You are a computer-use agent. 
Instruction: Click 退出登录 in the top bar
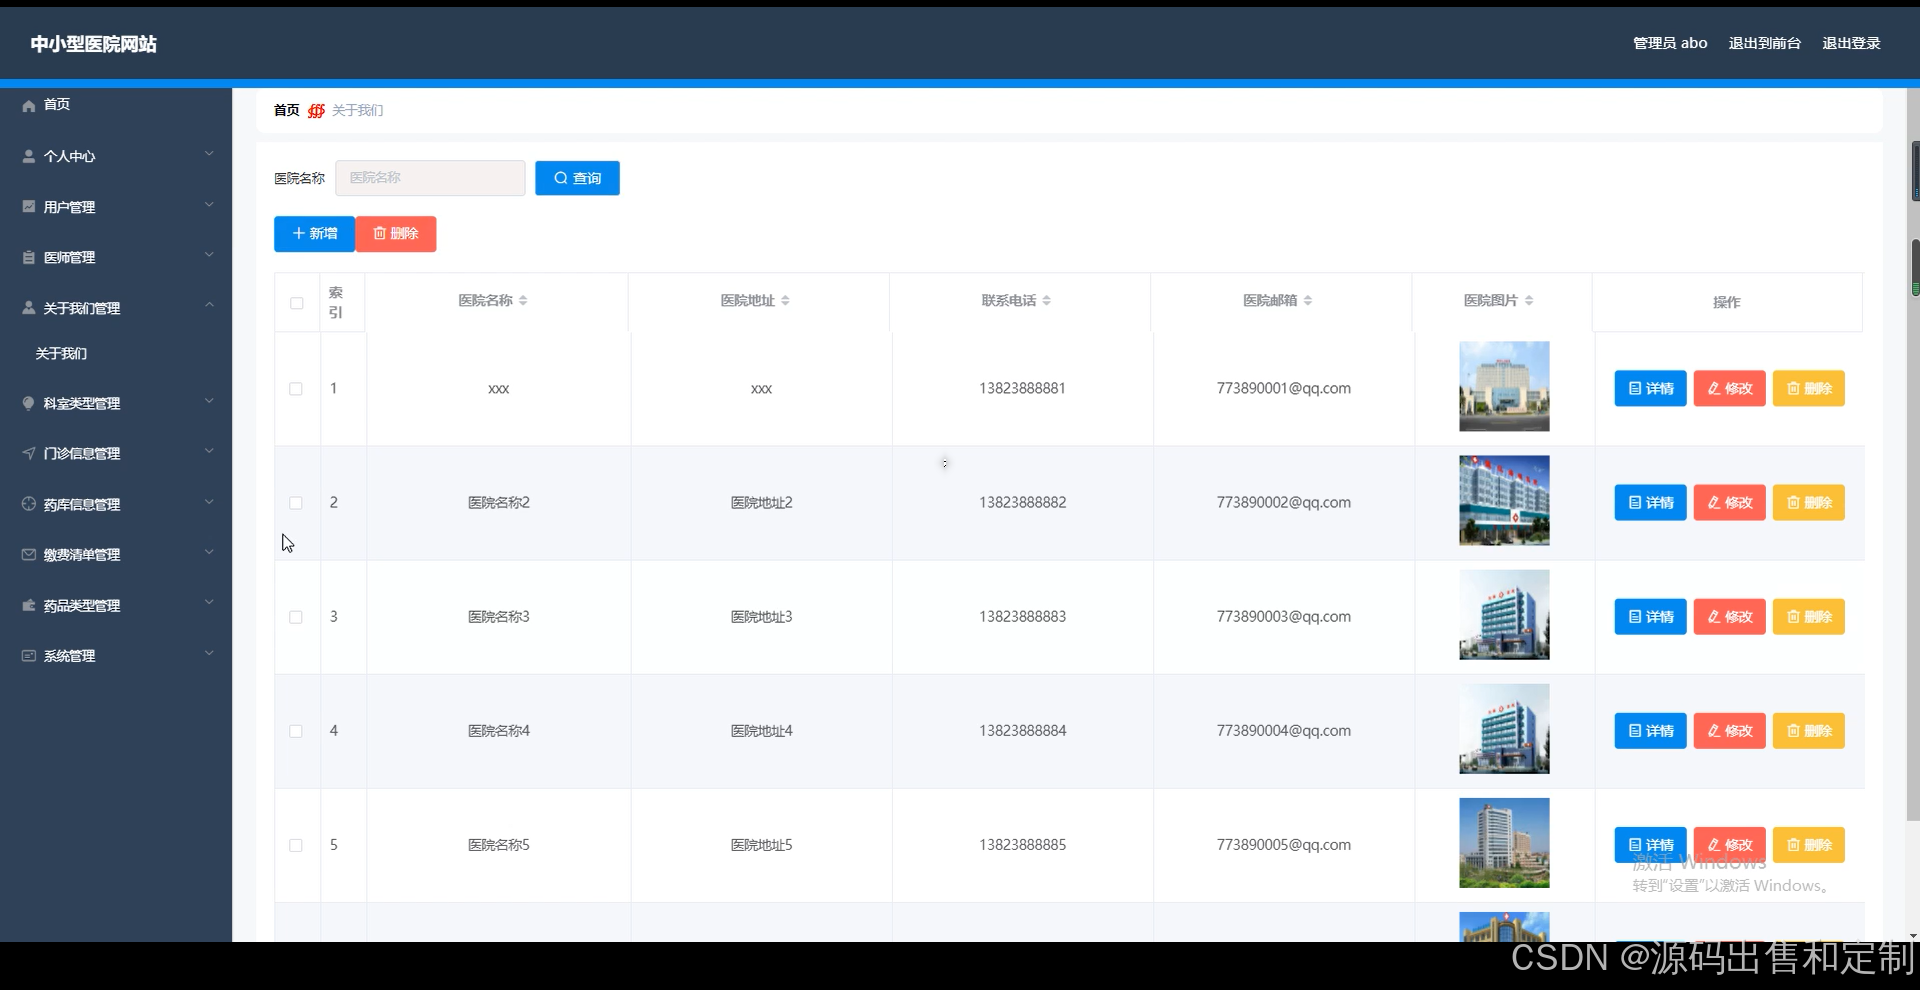tap(1851, 43)
